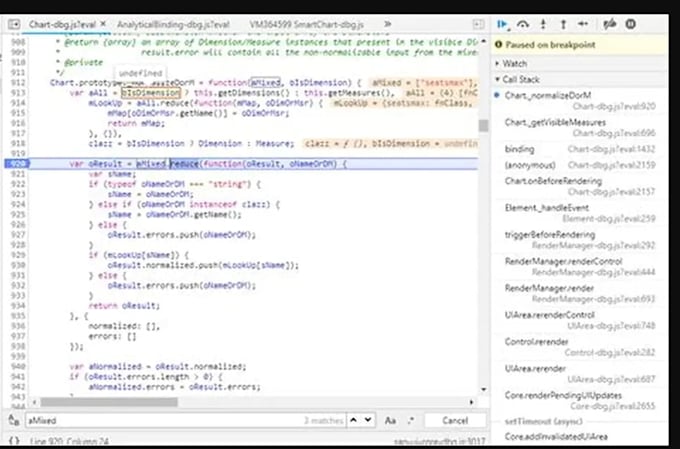Click return oResult on line 934
This screenshot has width=680, height=449.
click(124, 306)
